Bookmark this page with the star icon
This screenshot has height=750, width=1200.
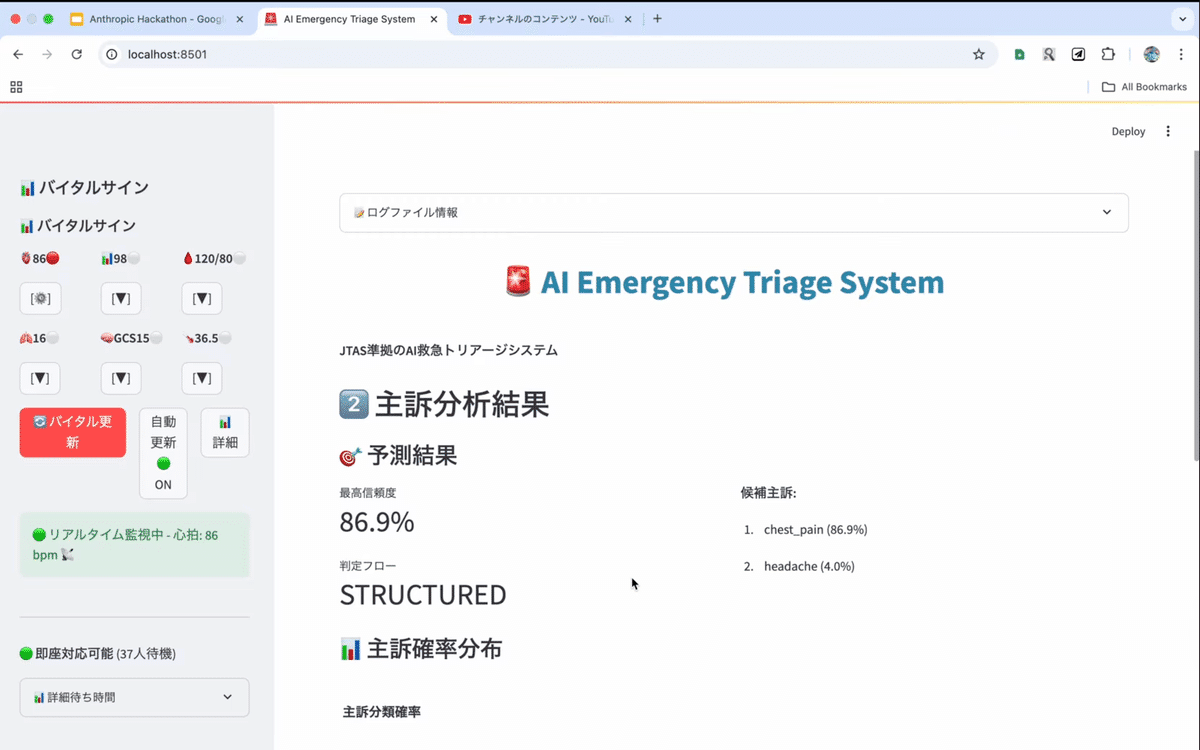click(x=979, y=54)
